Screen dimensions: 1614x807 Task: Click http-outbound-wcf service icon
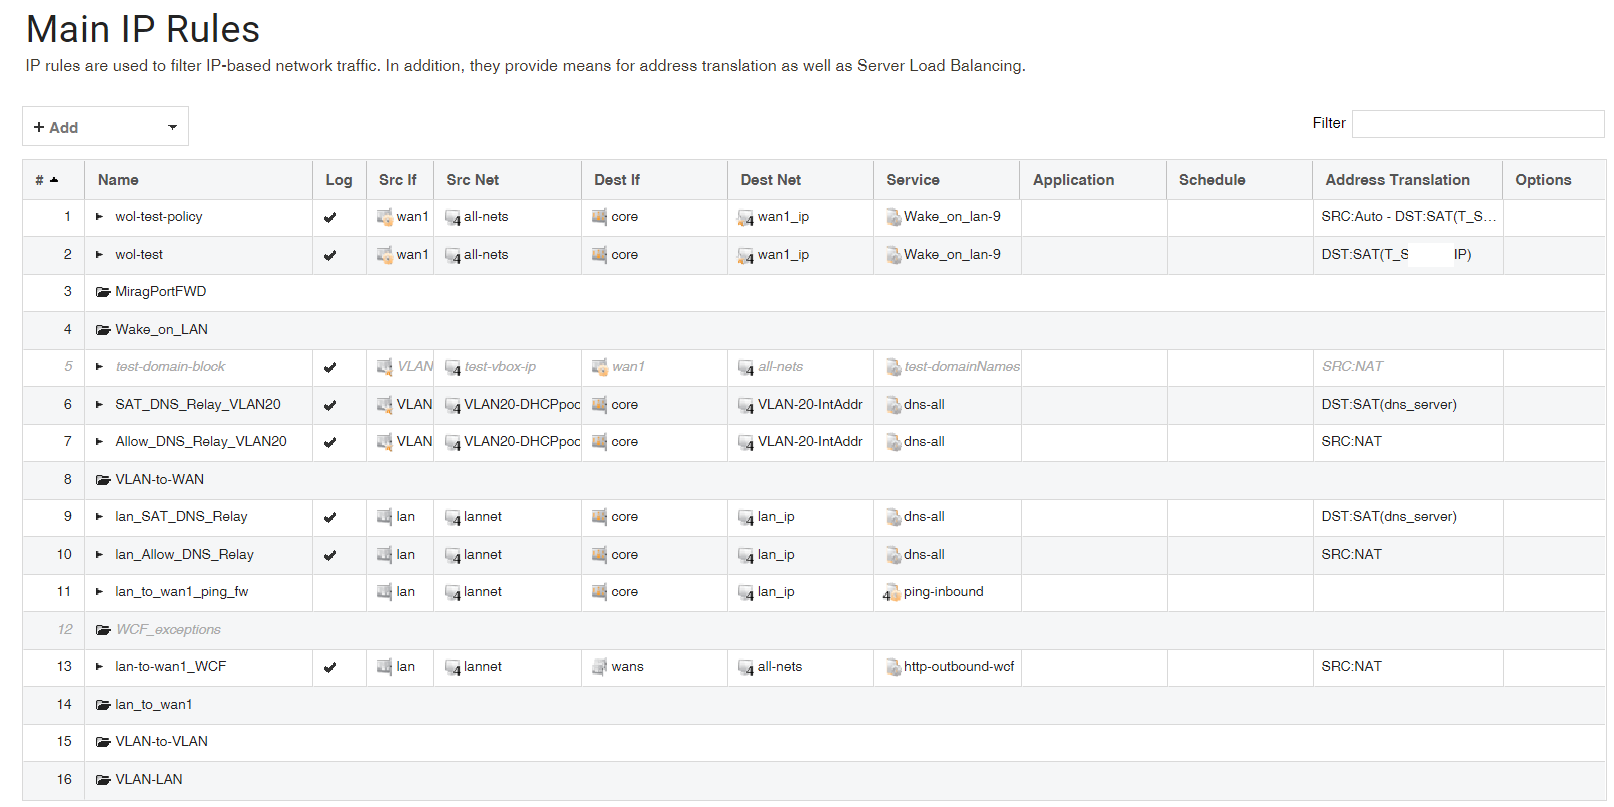pyautogui.click(x=893, y=667)
